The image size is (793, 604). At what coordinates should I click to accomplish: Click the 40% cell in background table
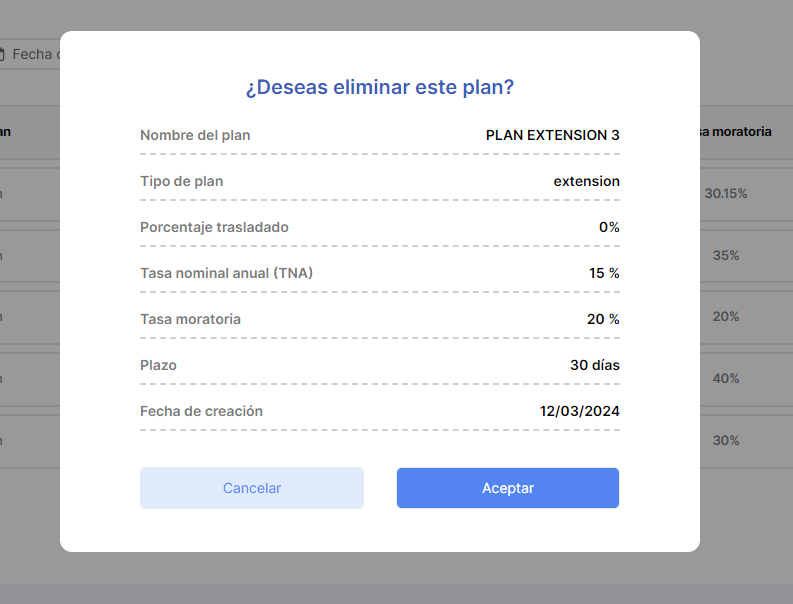coord(726,378)
